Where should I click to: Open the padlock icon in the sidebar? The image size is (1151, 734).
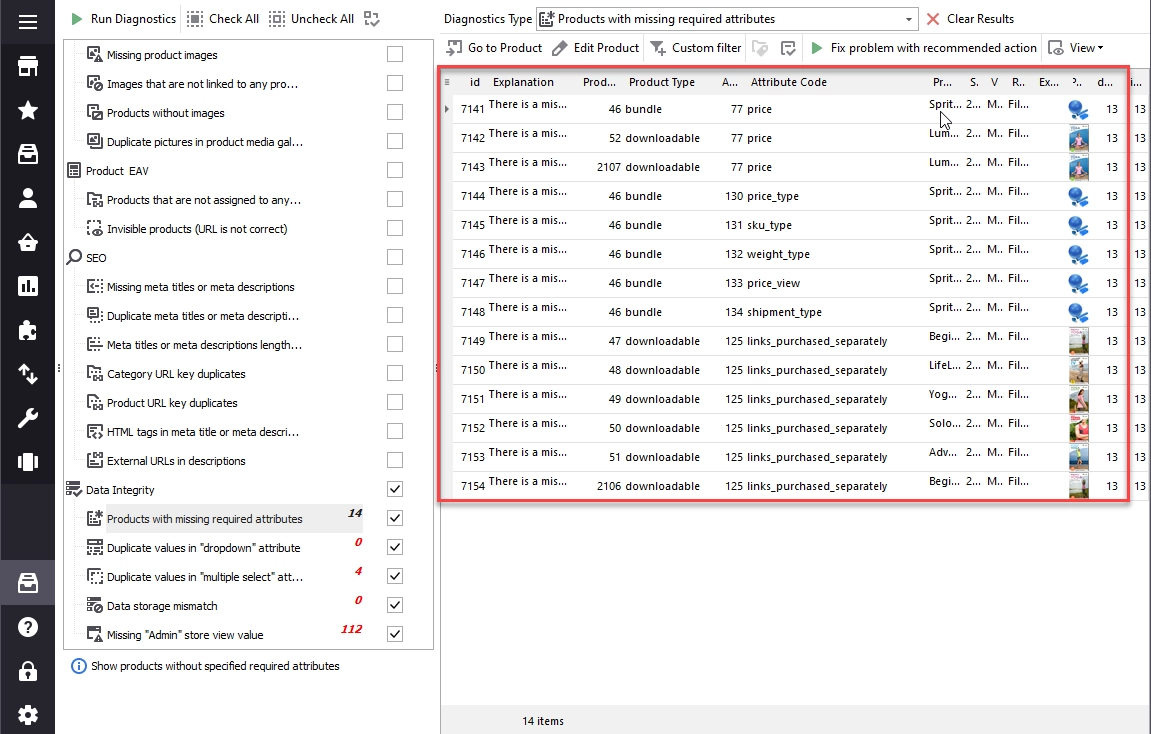(x=28, y=671)
